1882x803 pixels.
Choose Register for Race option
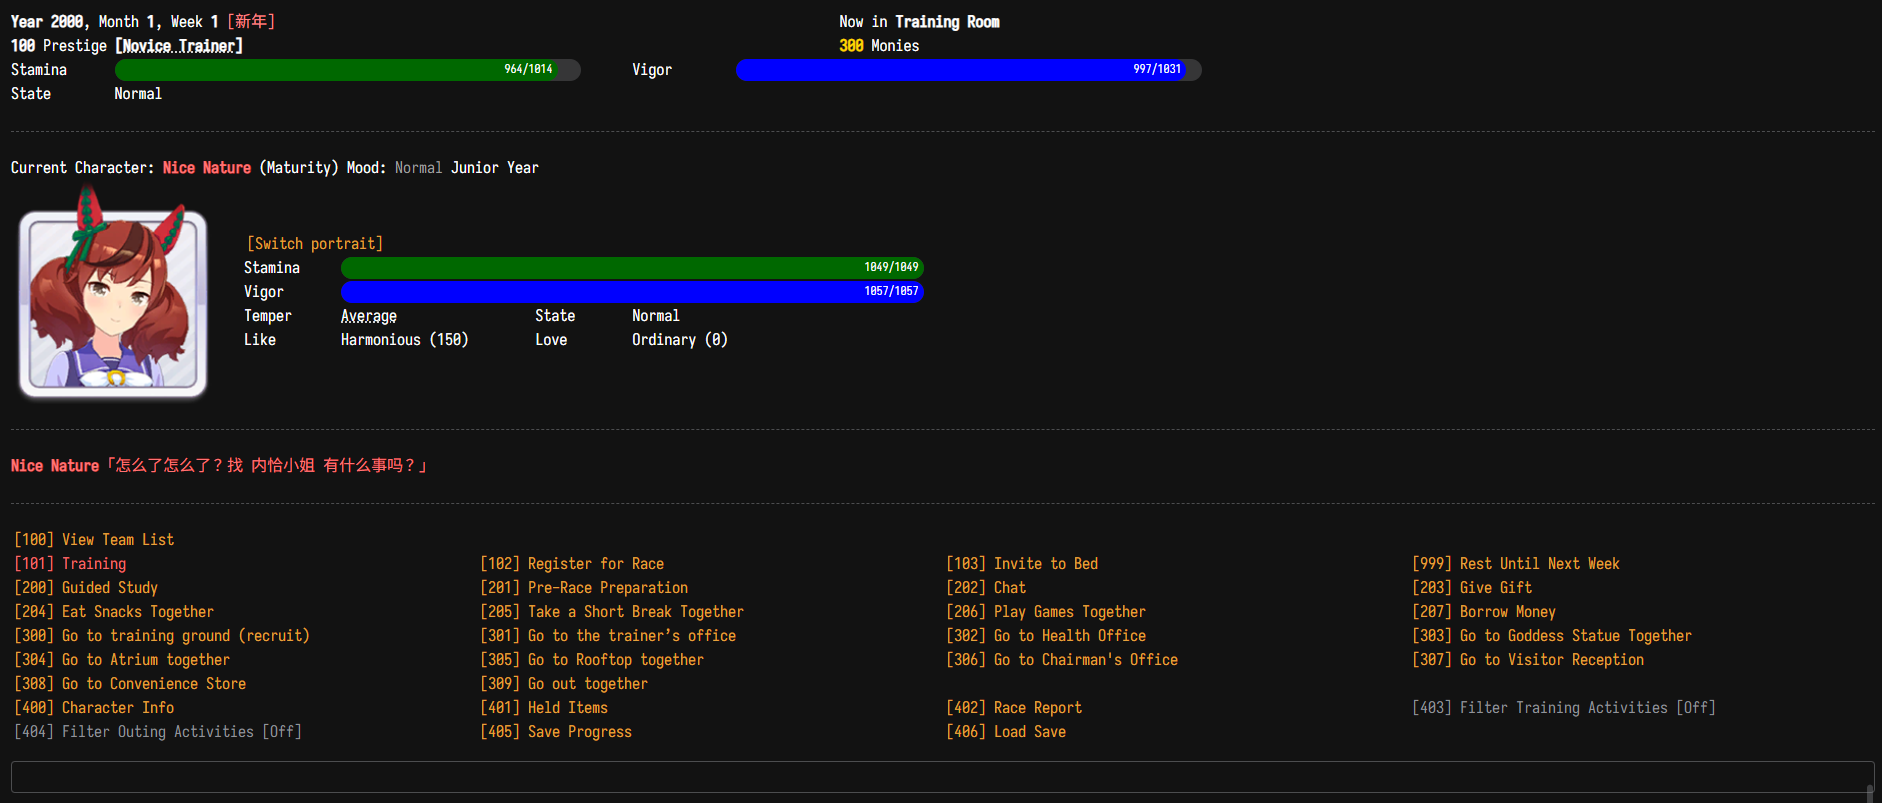coord(572,564)
